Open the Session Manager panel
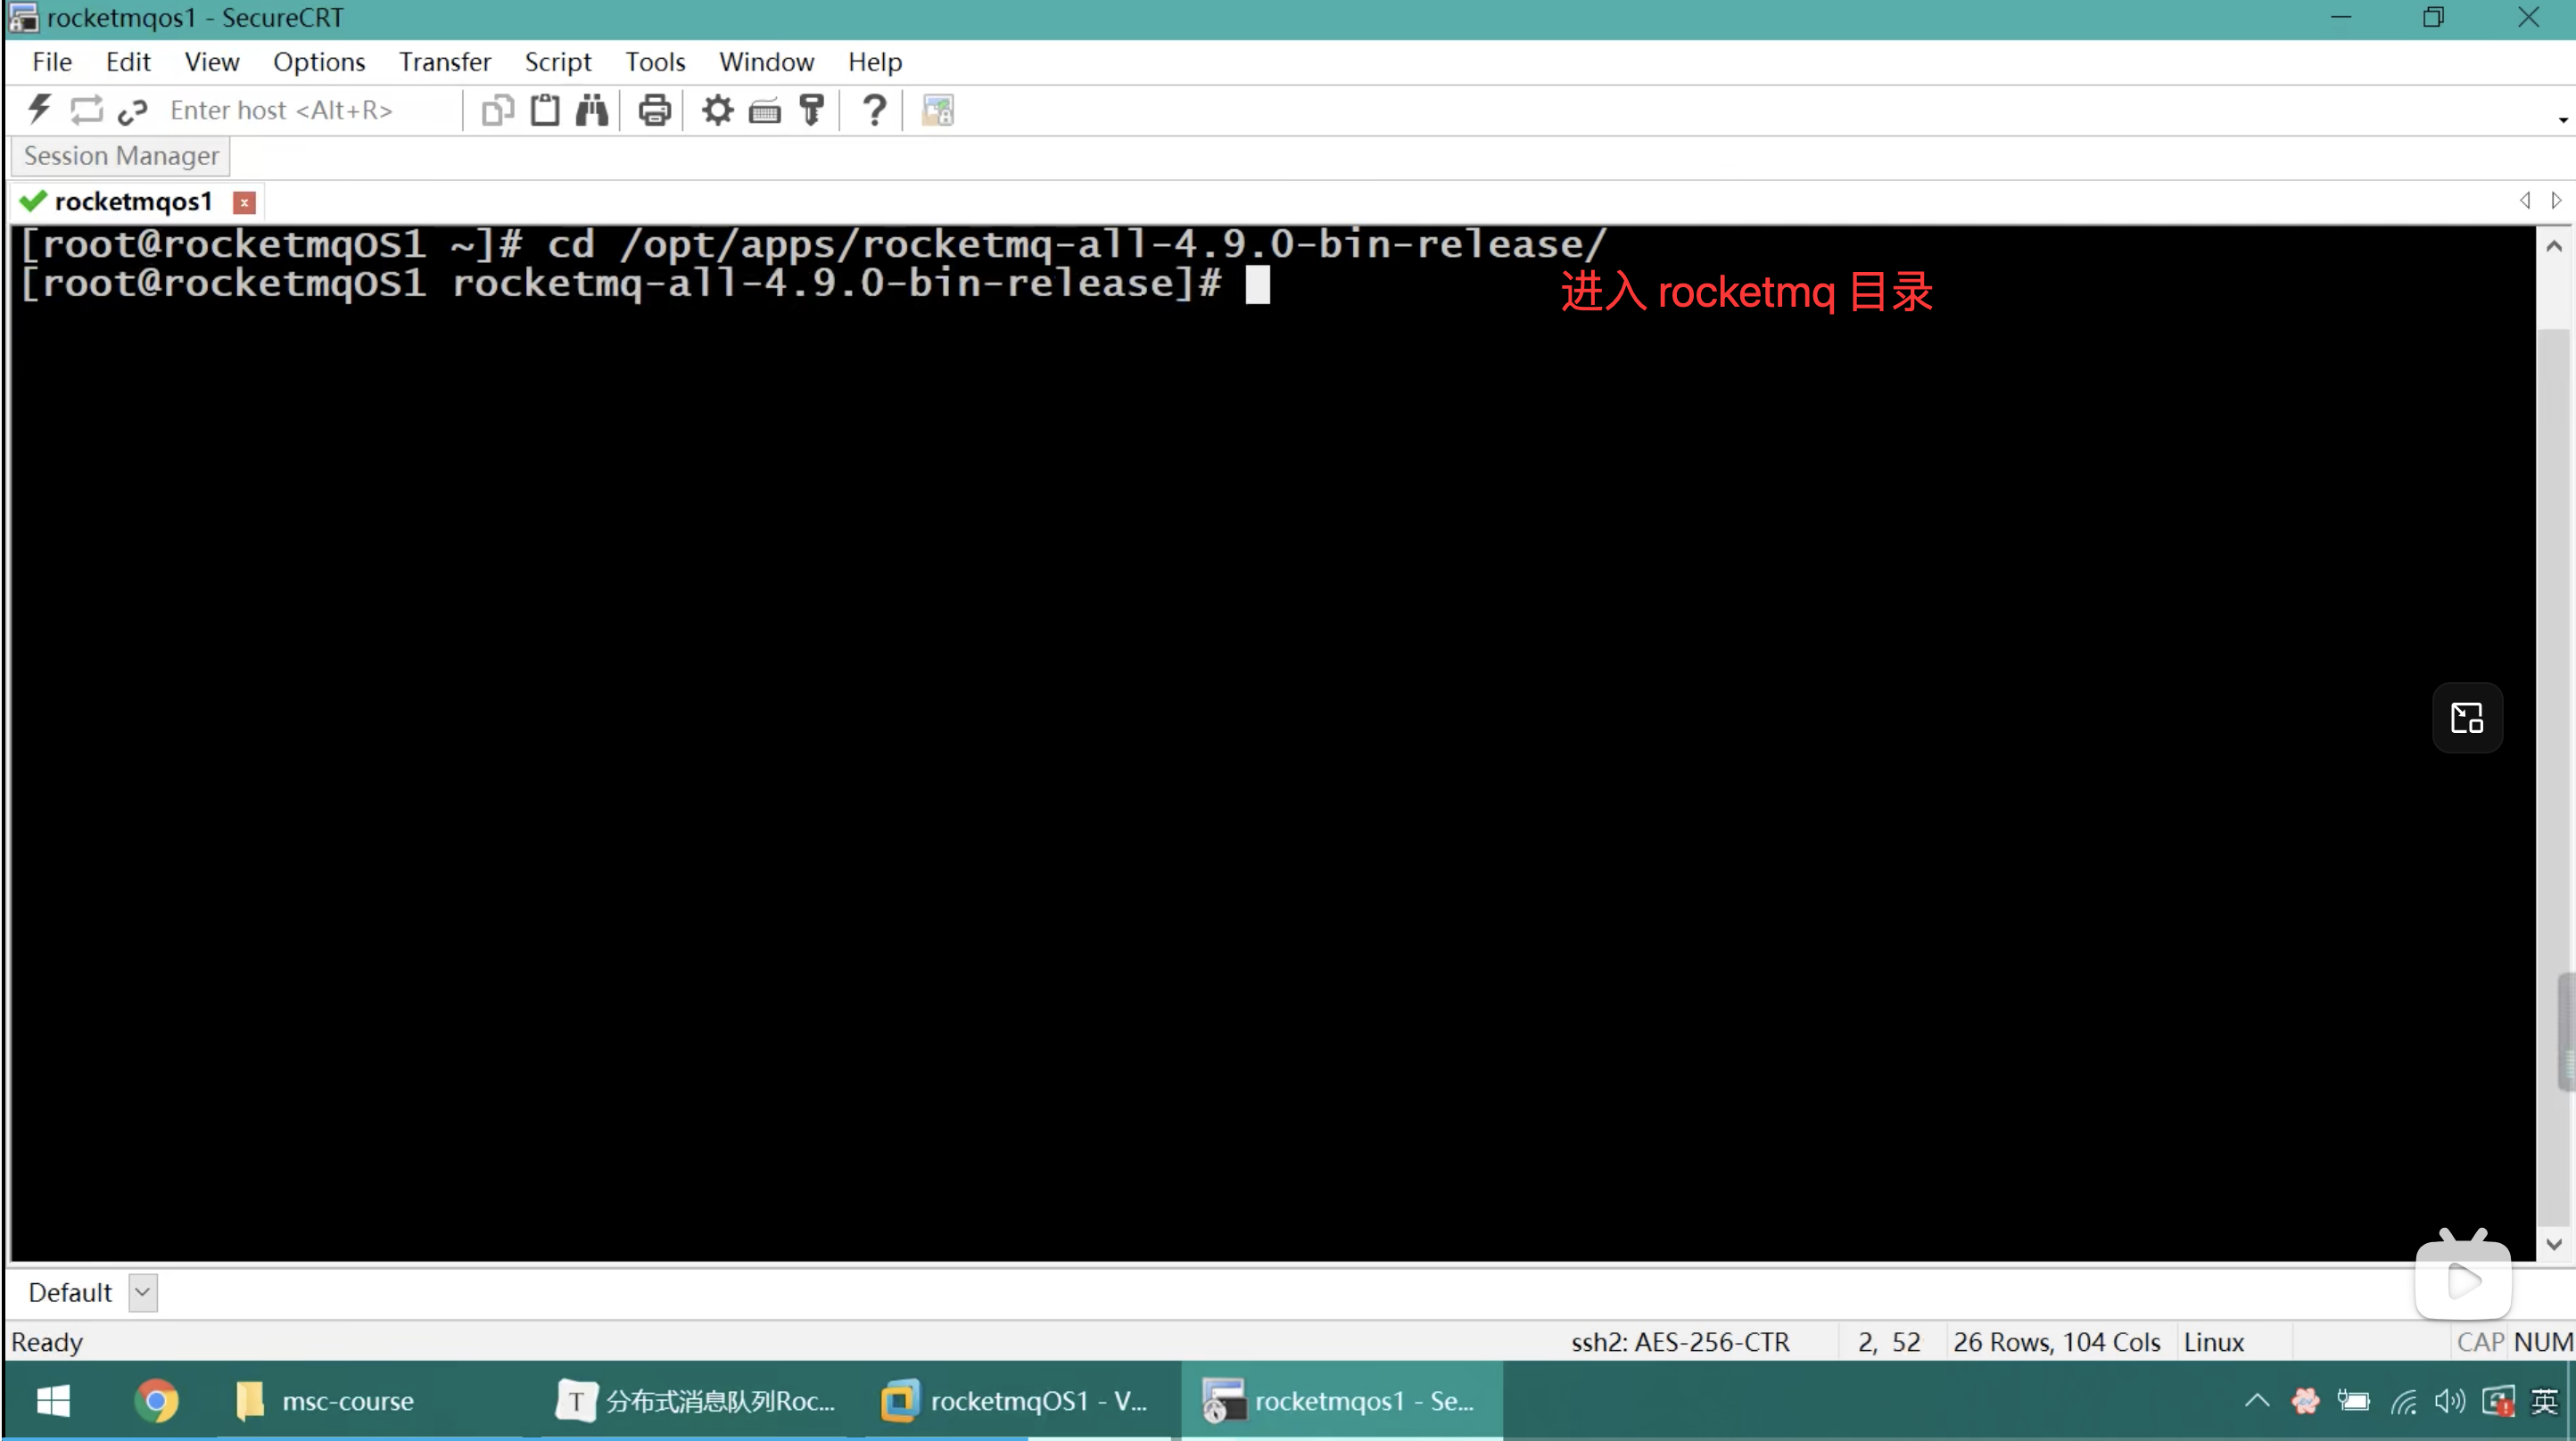Viewport: 2576px width, 1441px height. (121, 156)
